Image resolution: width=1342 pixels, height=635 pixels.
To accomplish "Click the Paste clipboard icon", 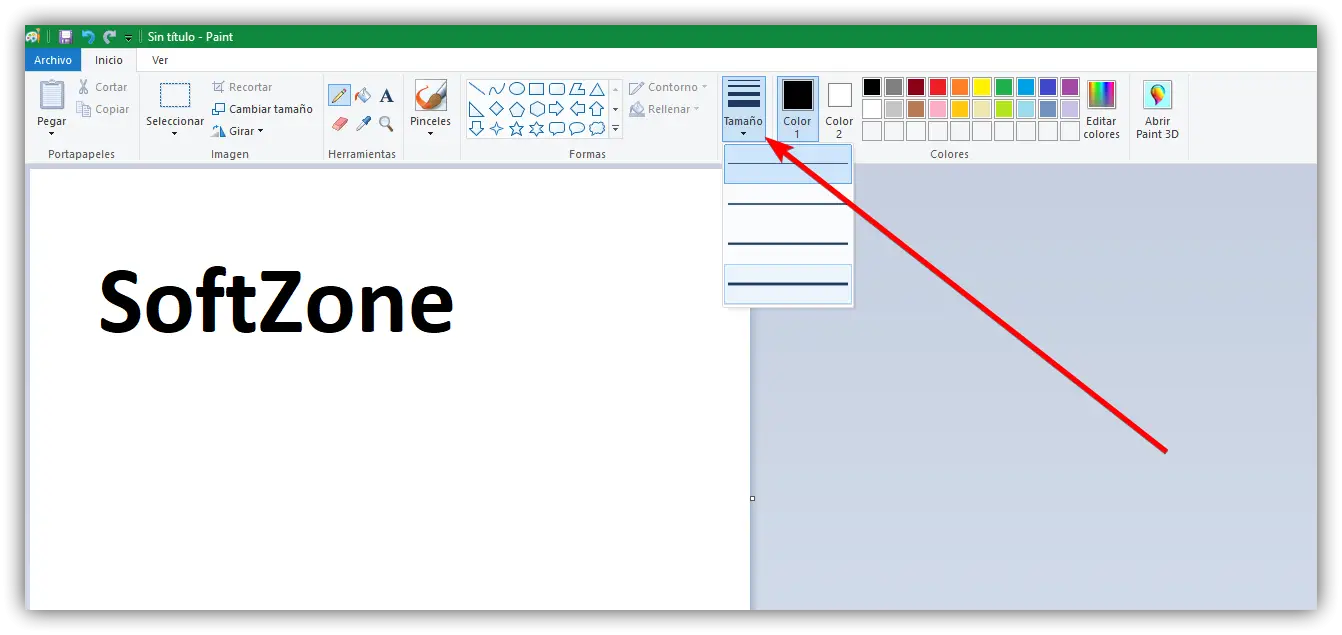I will tap(52, 96).
